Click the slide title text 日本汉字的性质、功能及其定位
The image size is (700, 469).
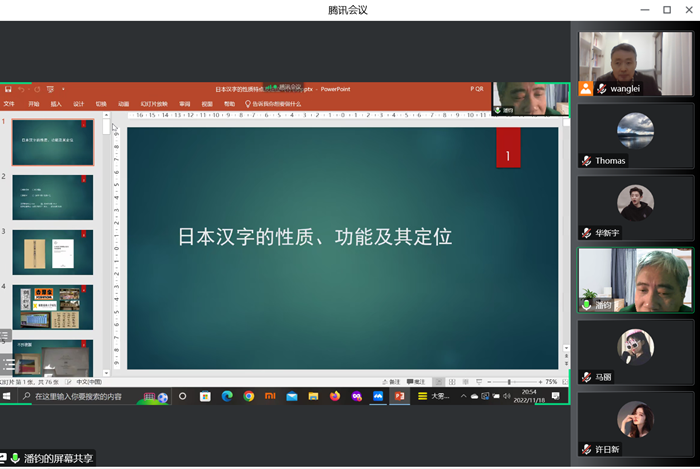[x=315, y=237]
